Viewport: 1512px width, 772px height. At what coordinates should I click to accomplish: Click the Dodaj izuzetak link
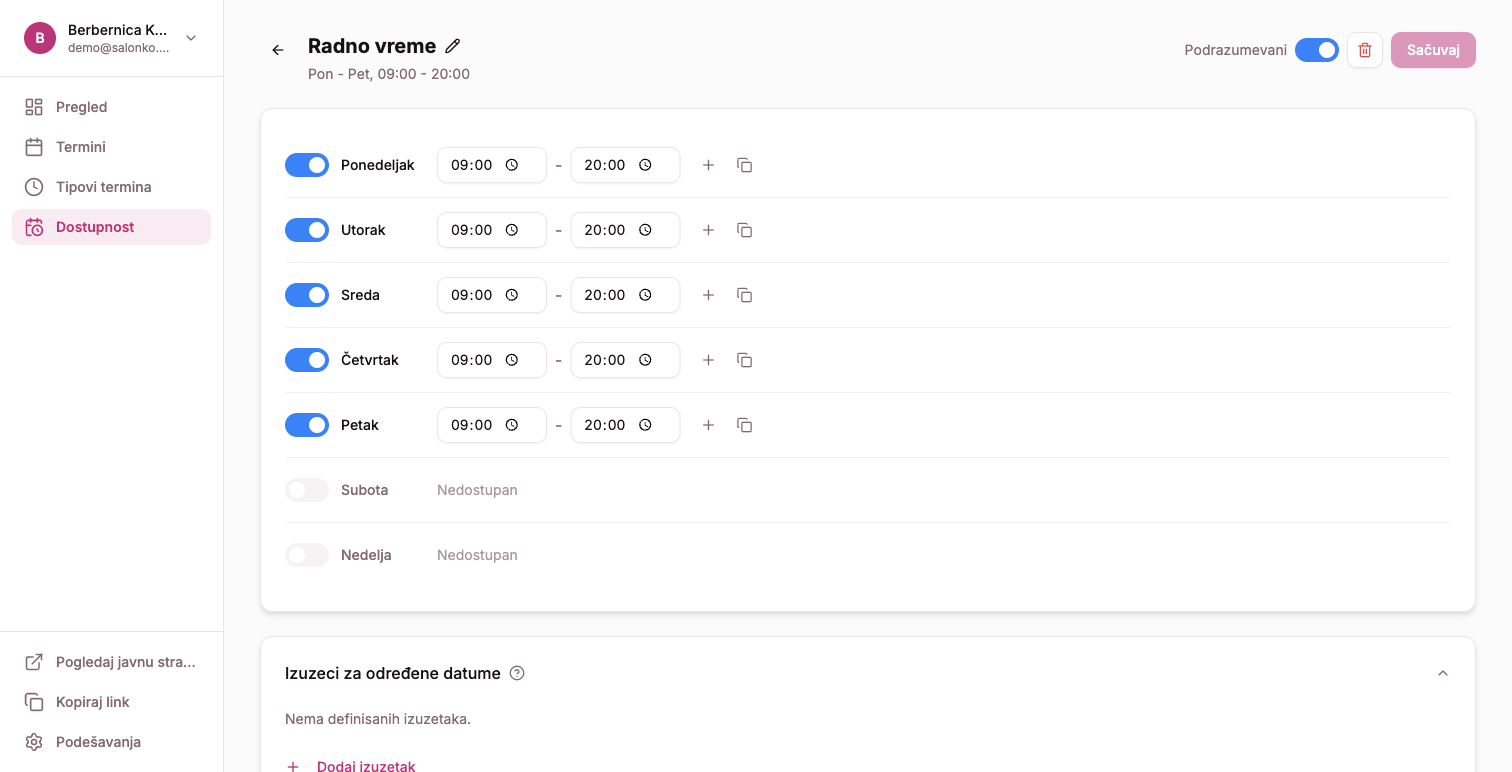pyautogui.click(x=365, y=765)
